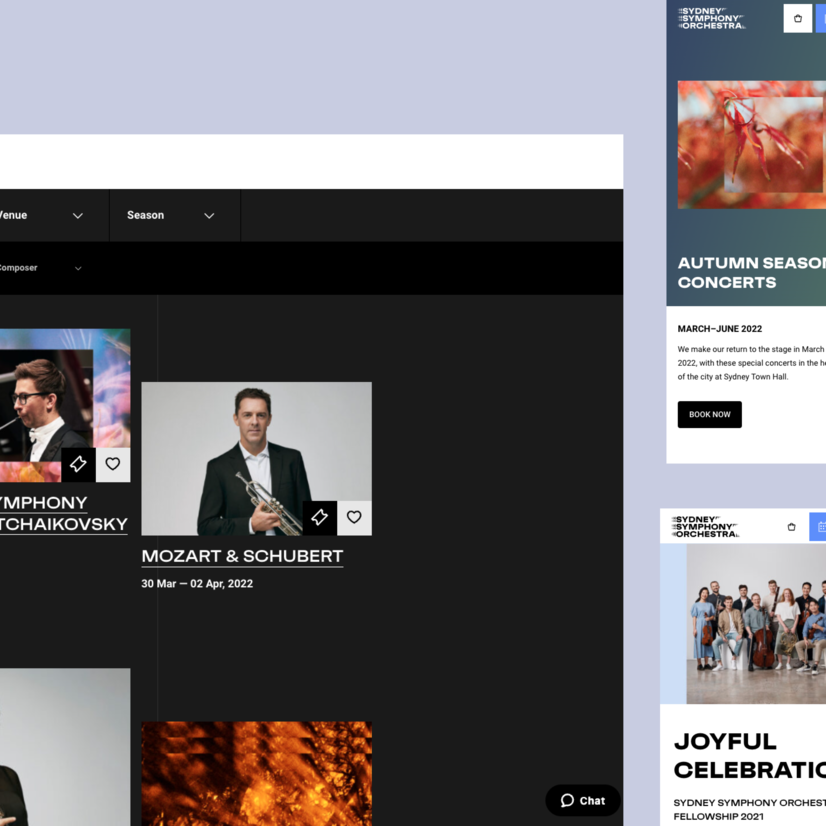826x826 pixels.
Task: Open shopping bag in Joyful Celebration header
Action: tap(791, 527)
